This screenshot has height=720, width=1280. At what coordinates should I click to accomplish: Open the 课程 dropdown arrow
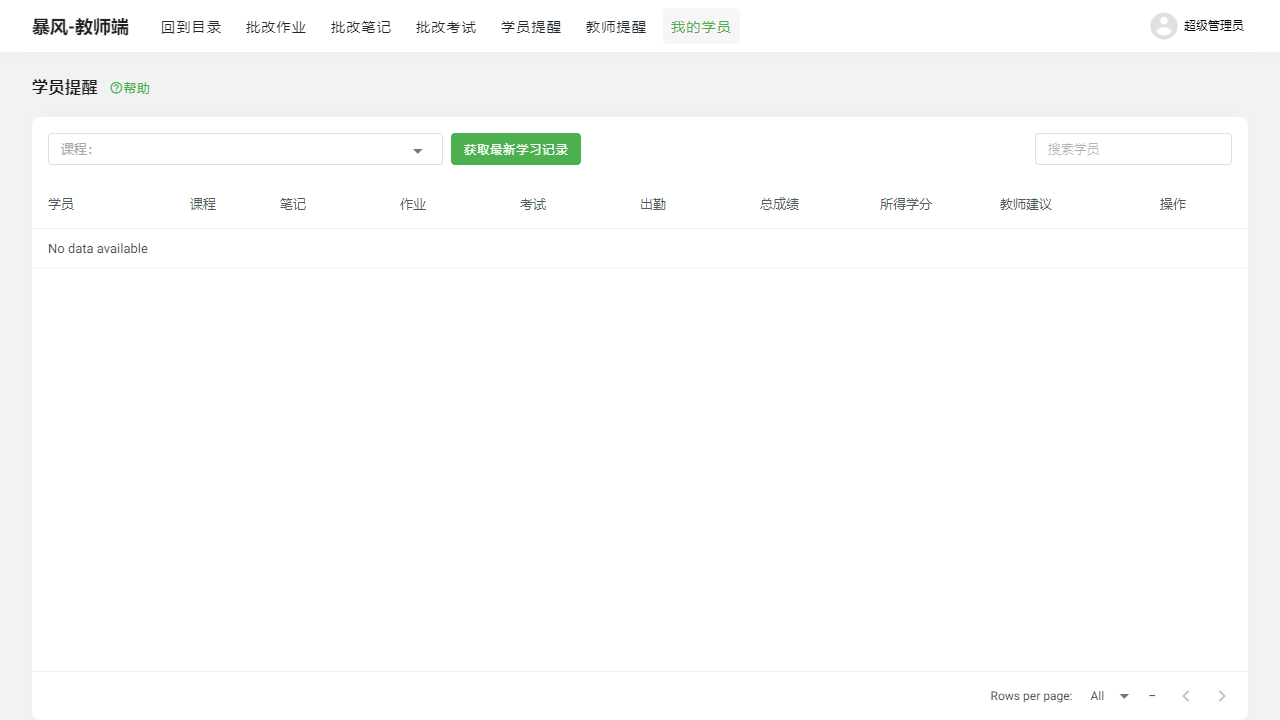[418, 149]
